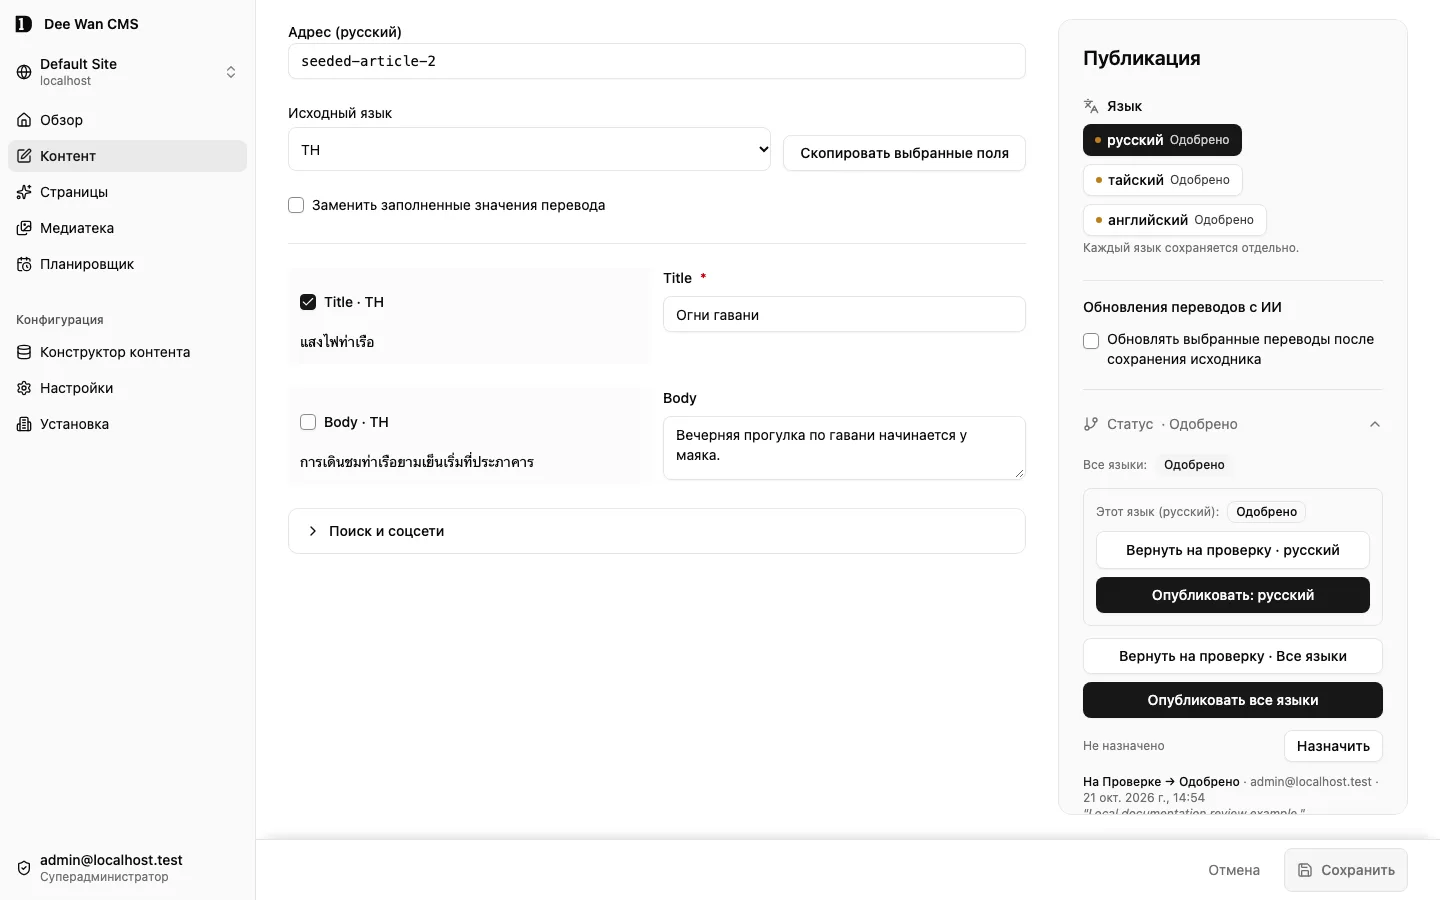Screen dimensions: 1440x900
Task: Click Опубликовать все языки button
Action: coord(1233,700)
